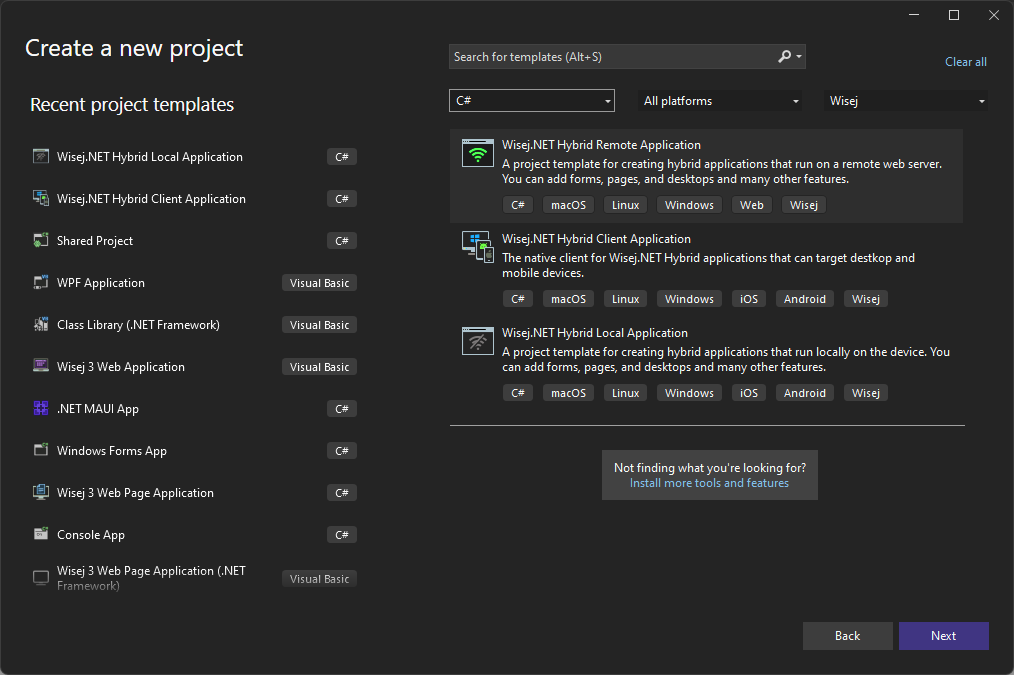Viewport: 1014px width, 675px height.
Task: Click the Console App template icon
Action: [x=40, y=534]
